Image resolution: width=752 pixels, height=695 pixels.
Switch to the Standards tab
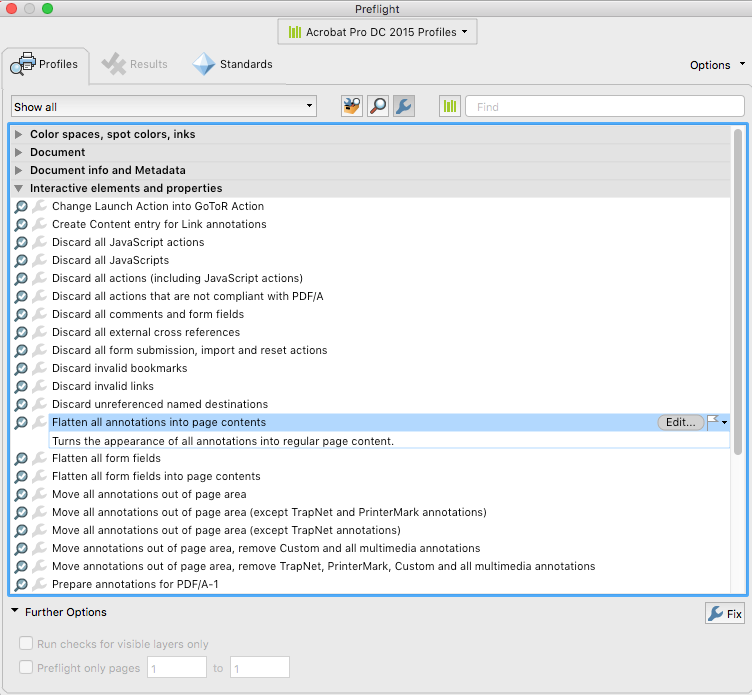233,64
